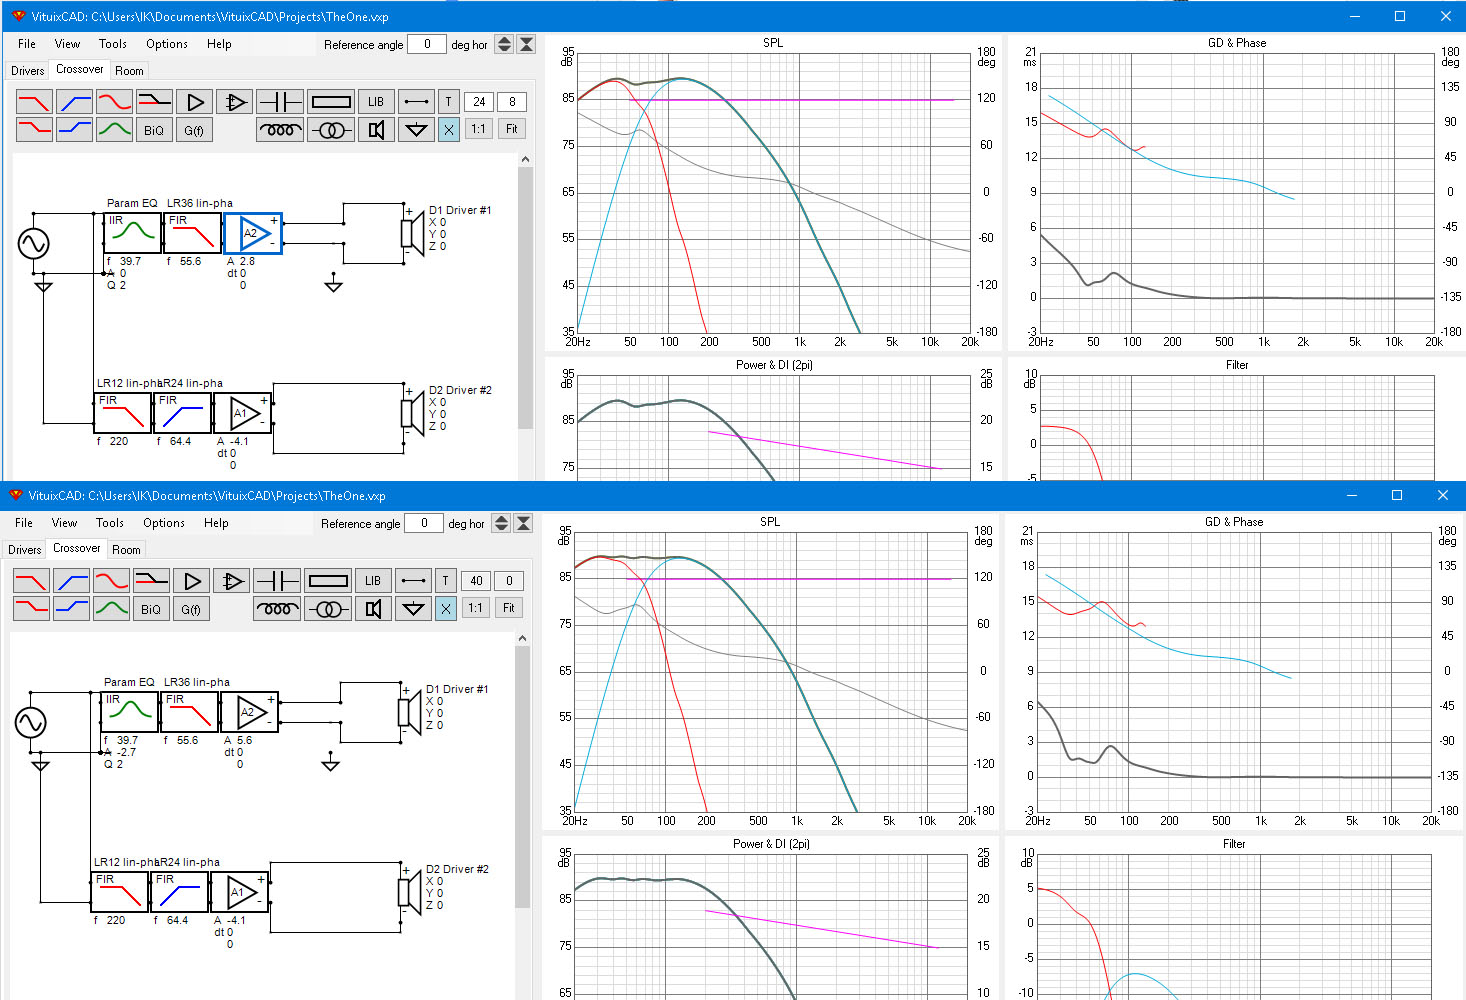Viewport: 1466px width, 1000px height.
Task: Add wire connection tool in upper window
Action: pos(416,101)
